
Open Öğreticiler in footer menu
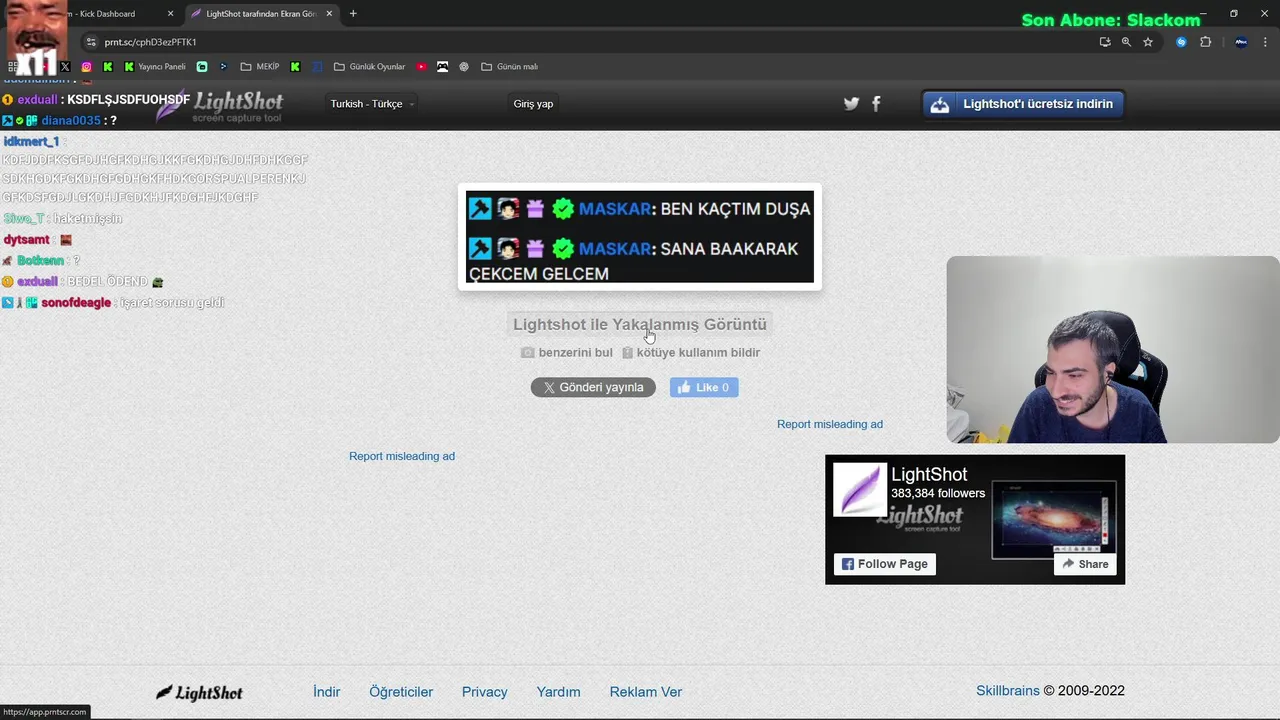[x=401, y=692]
